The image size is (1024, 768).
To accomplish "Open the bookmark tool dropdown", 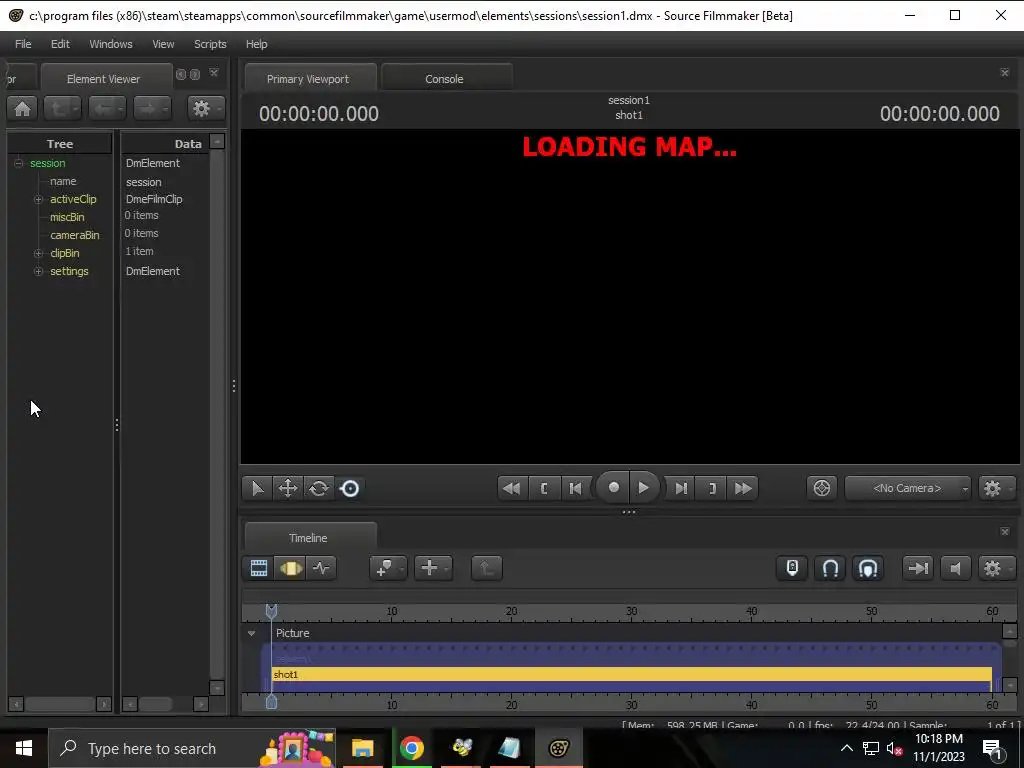I will click(x=388, y=568).
